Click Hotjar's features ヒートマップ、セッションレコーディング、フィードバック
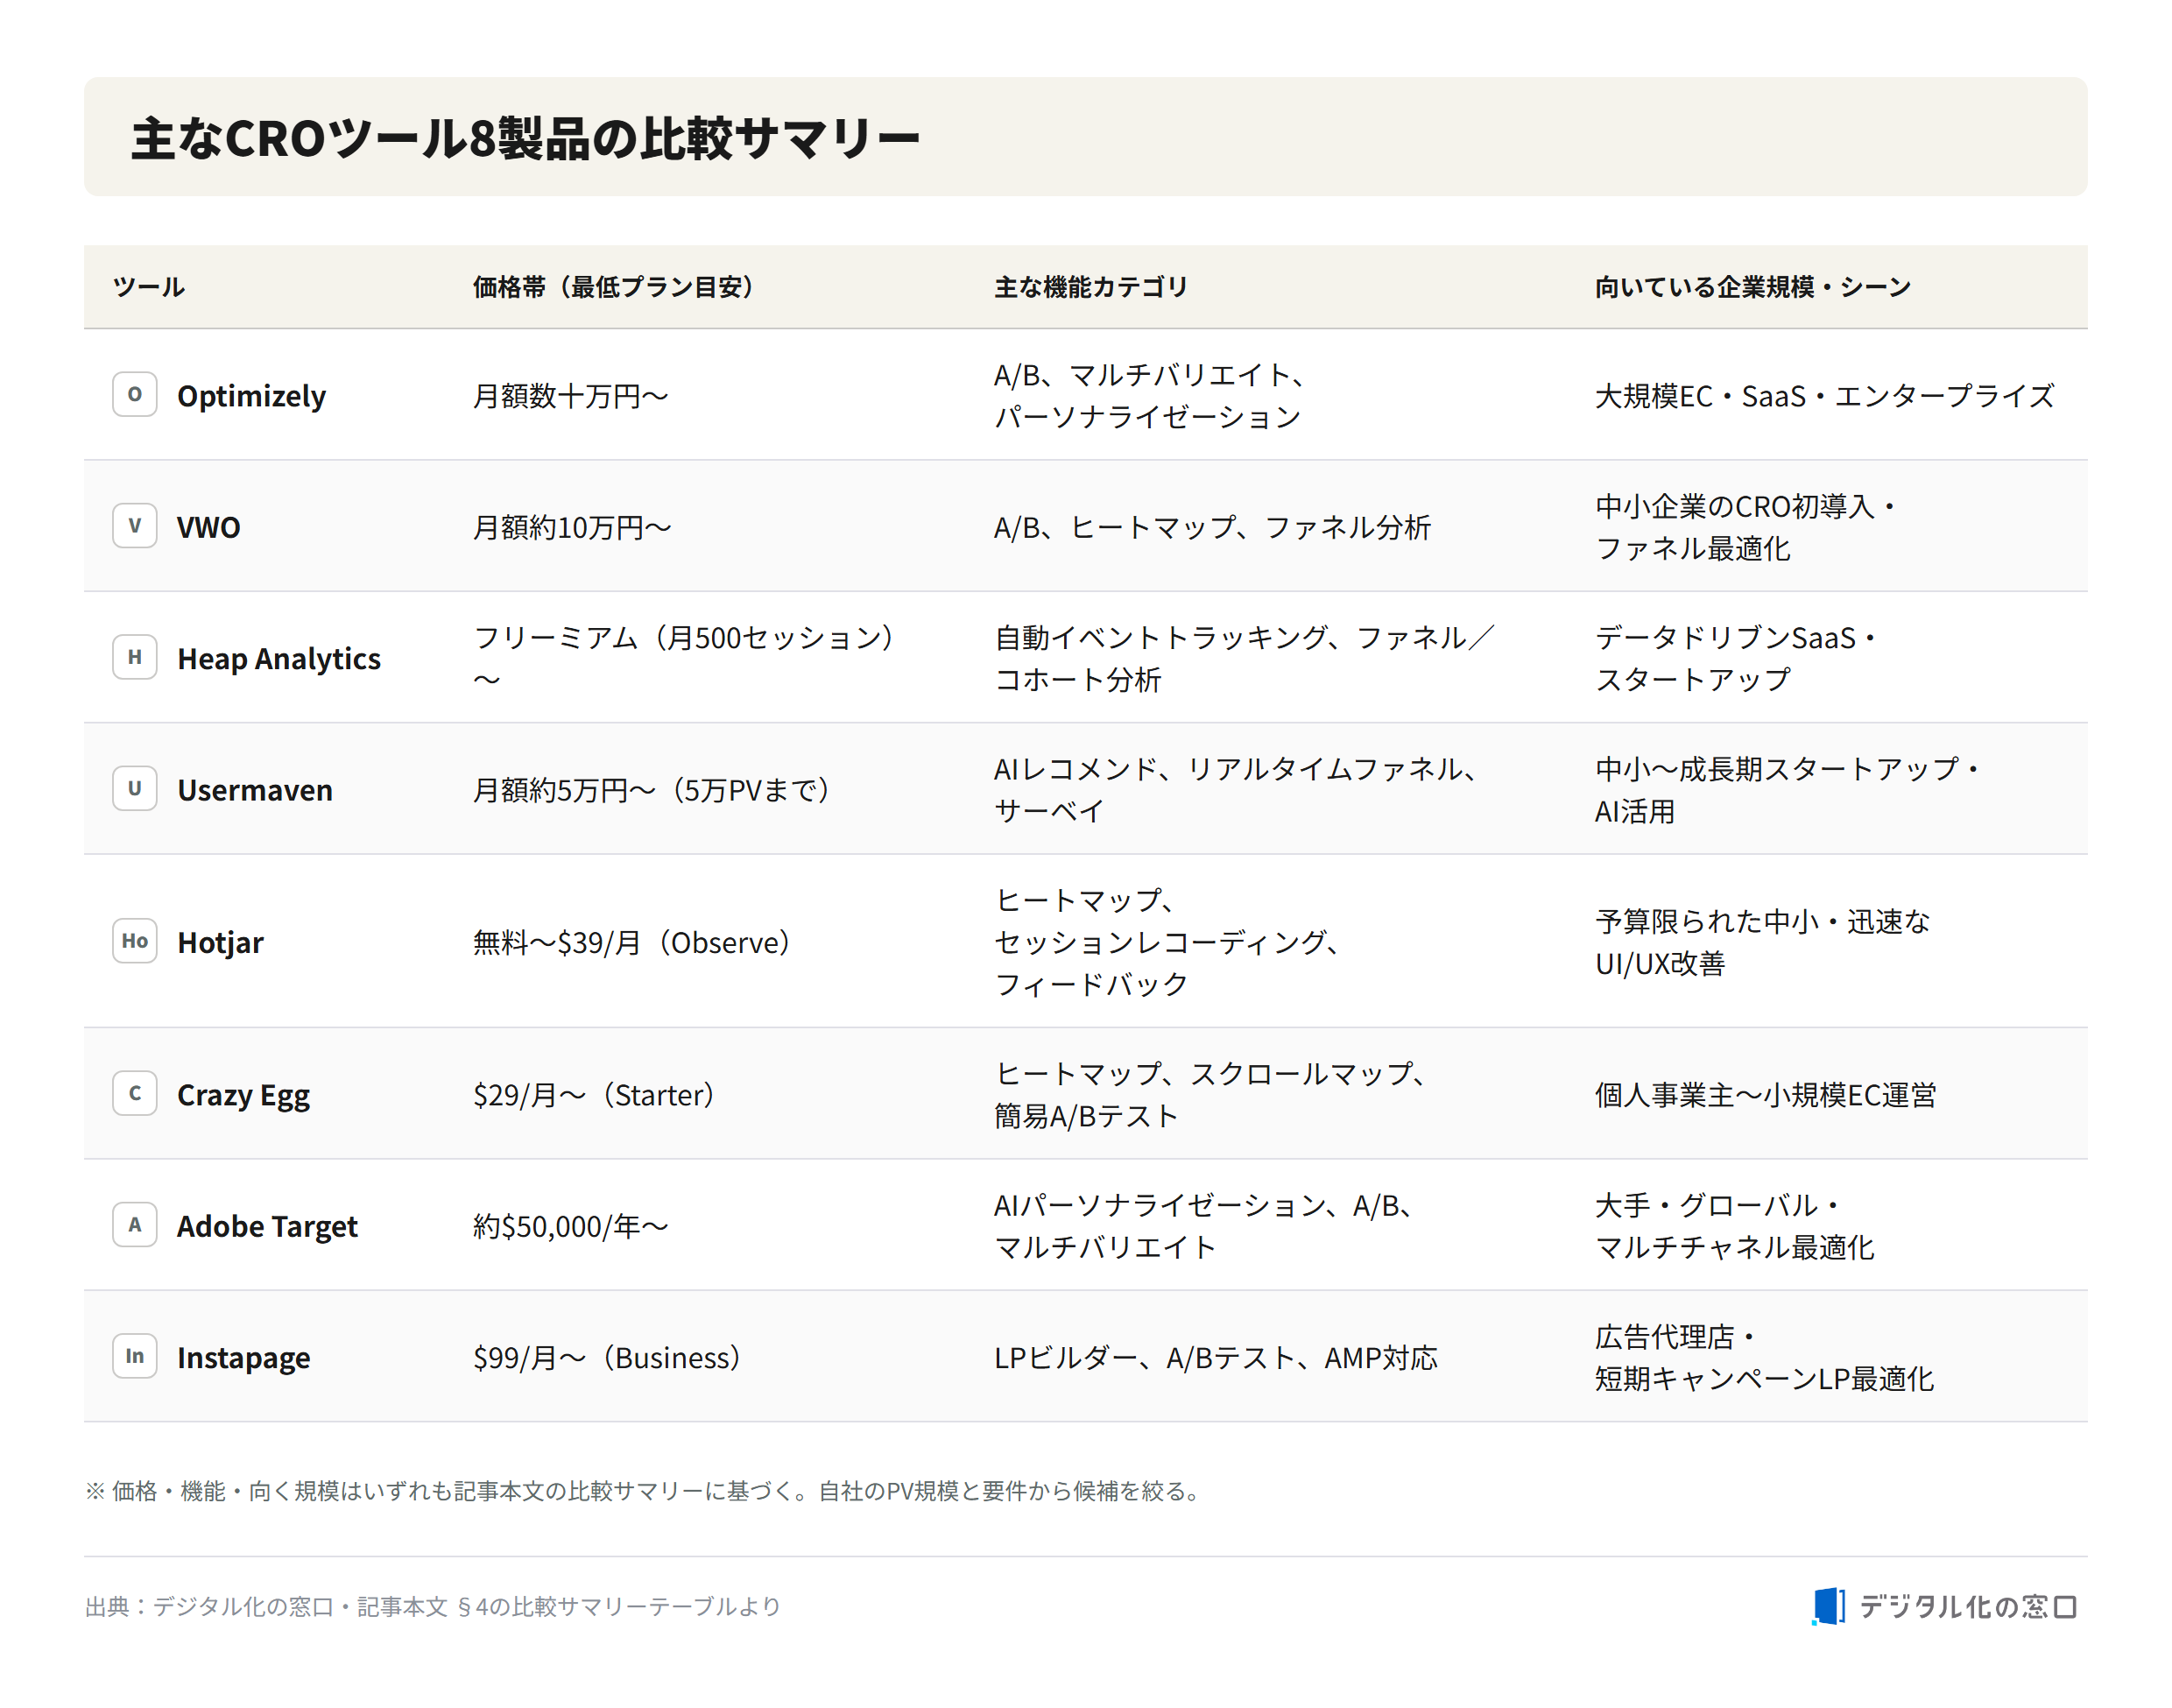Viewport: 2172px width, 1708px height. (x=1168, y=942)
